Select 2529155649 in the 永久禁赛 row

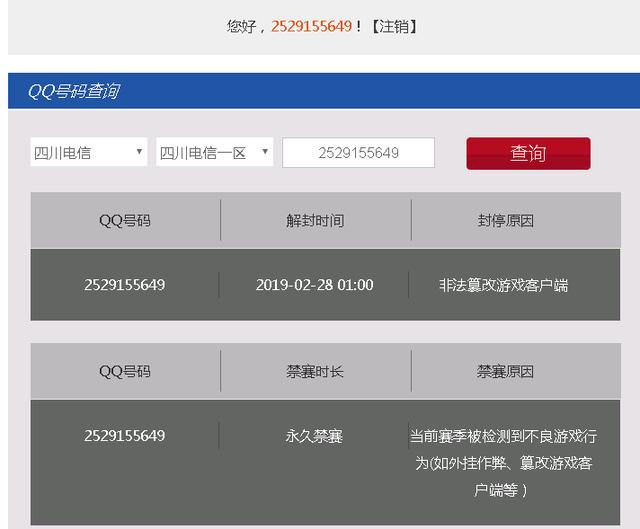[x=124, y=436]
